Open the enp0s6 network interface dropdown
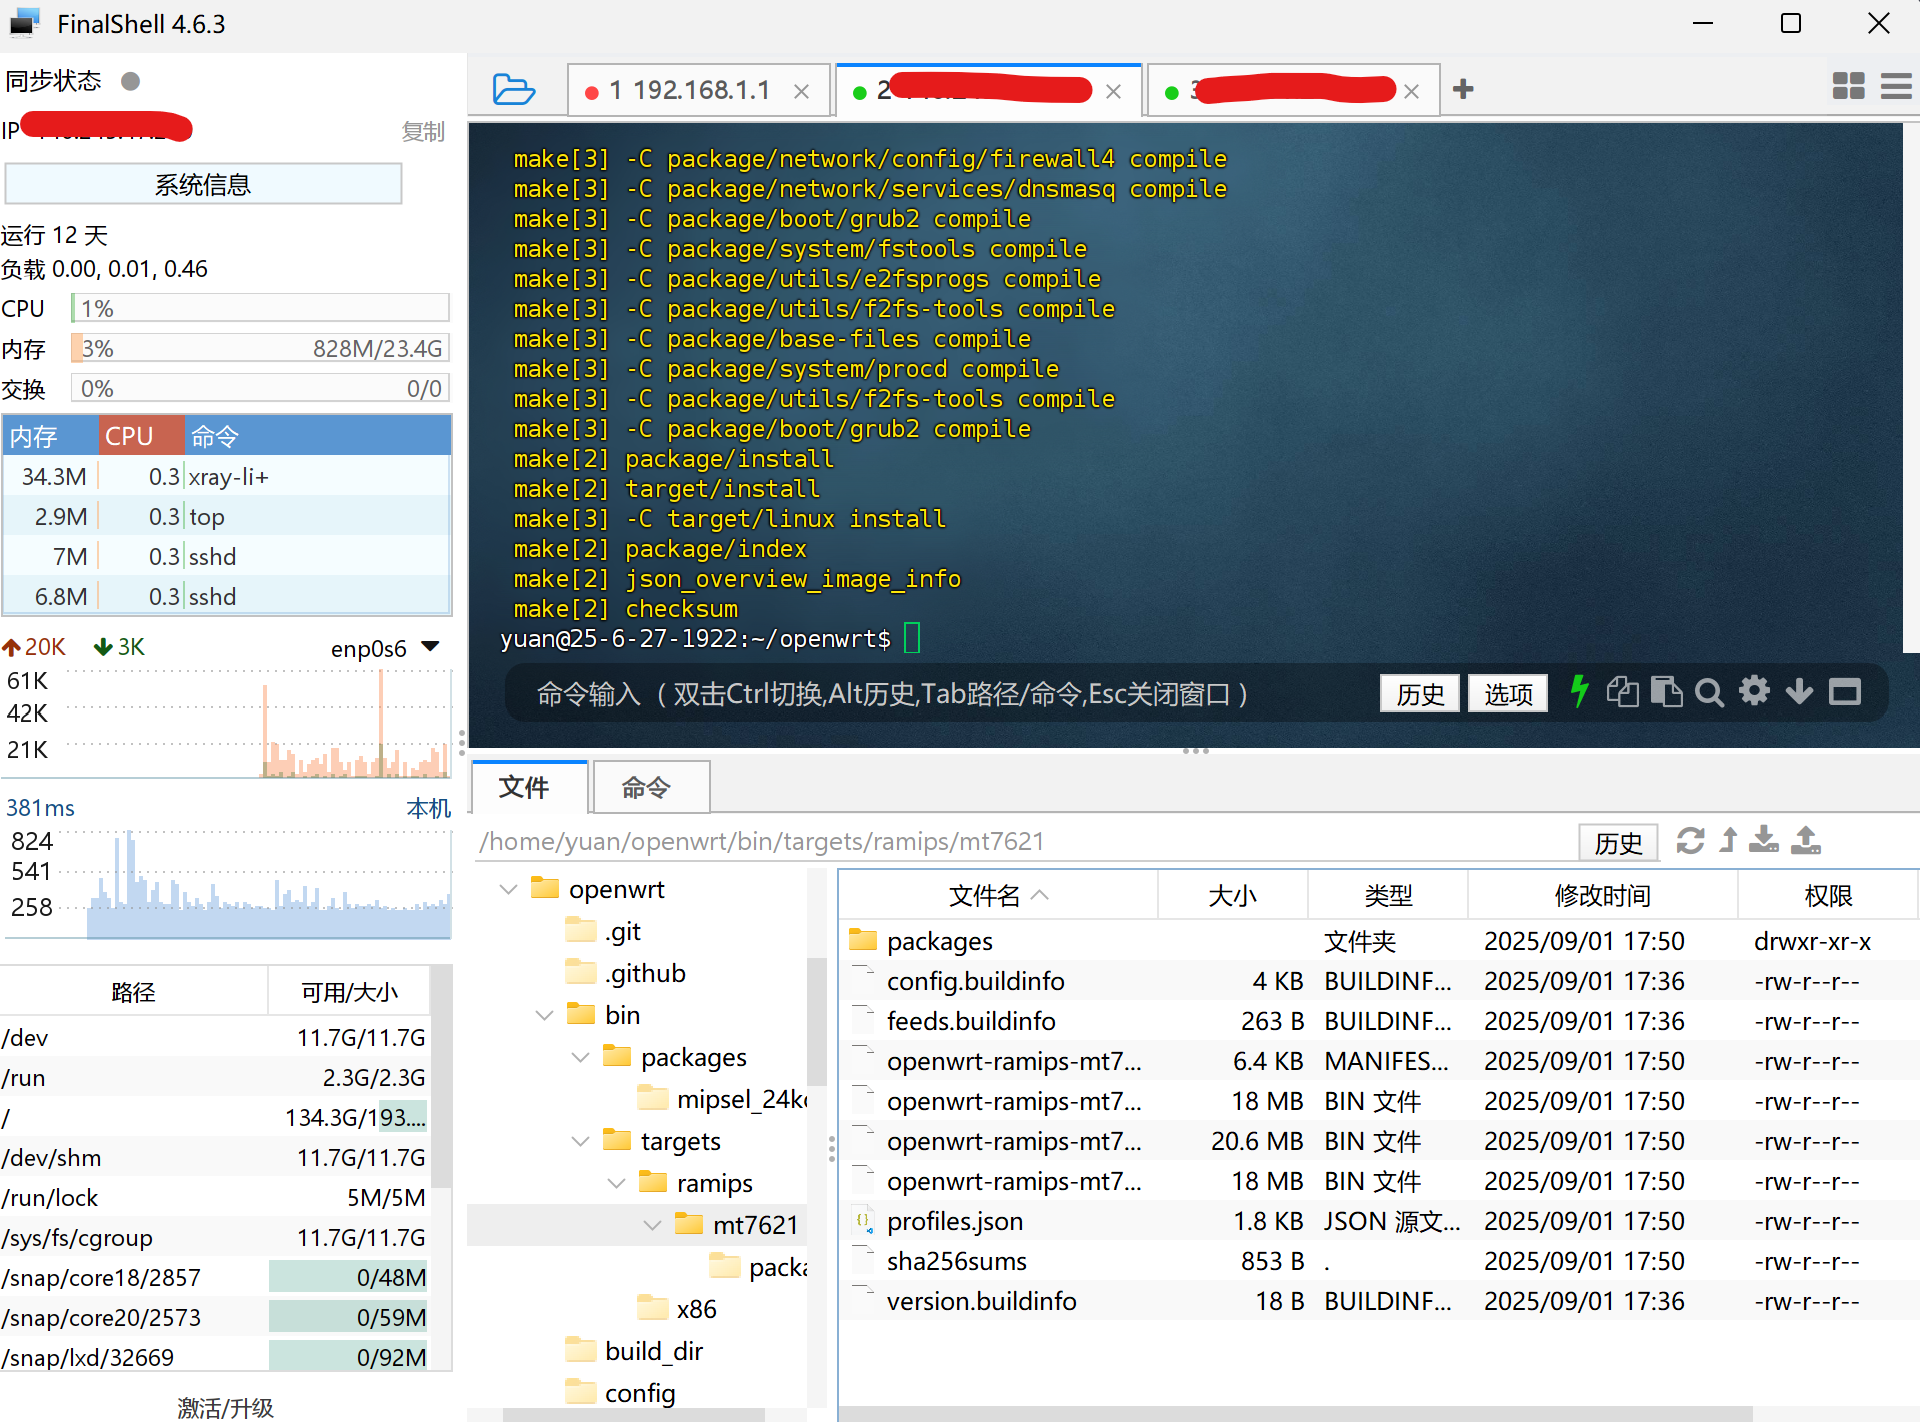1920x1422 pixels. [431, 647]
